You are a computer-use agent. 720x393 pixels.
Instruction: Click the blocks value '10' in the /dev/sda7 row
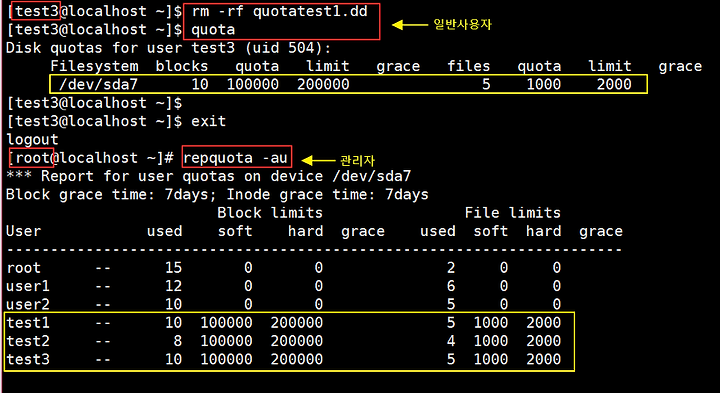200,84
